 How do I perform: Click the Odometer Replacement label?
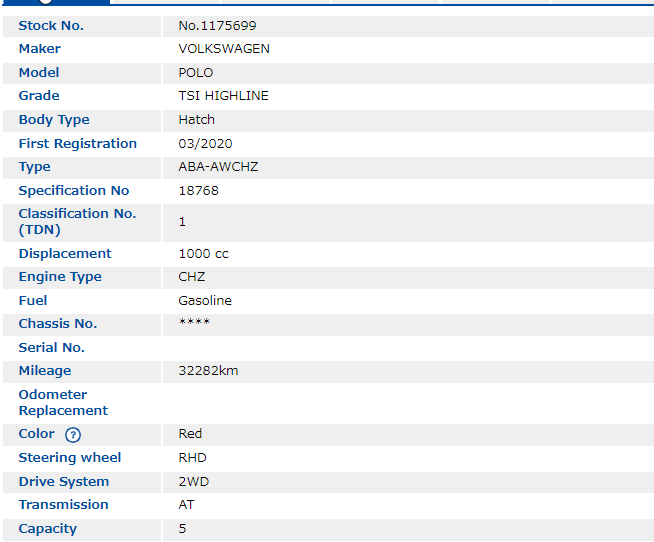click(x=63, y=403)
